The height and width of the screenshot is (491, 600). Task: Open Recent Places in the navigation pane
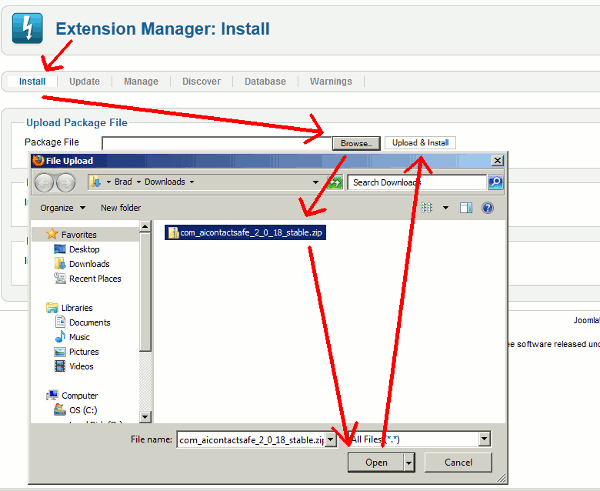95,279
